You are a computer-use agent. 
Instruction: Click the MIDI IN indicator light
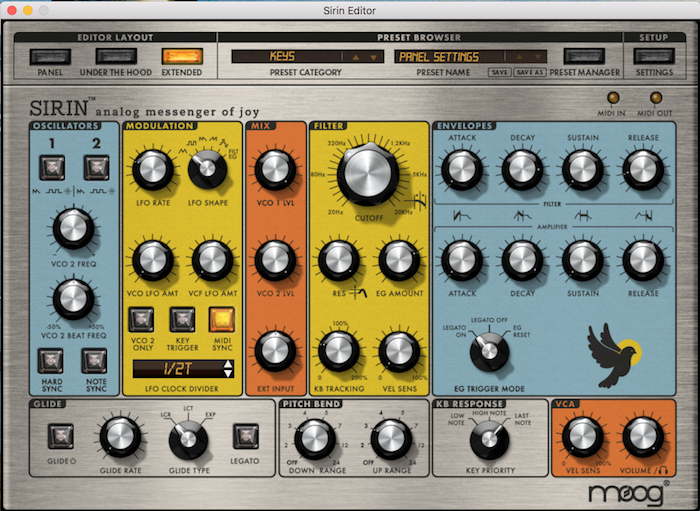point(613,98)
